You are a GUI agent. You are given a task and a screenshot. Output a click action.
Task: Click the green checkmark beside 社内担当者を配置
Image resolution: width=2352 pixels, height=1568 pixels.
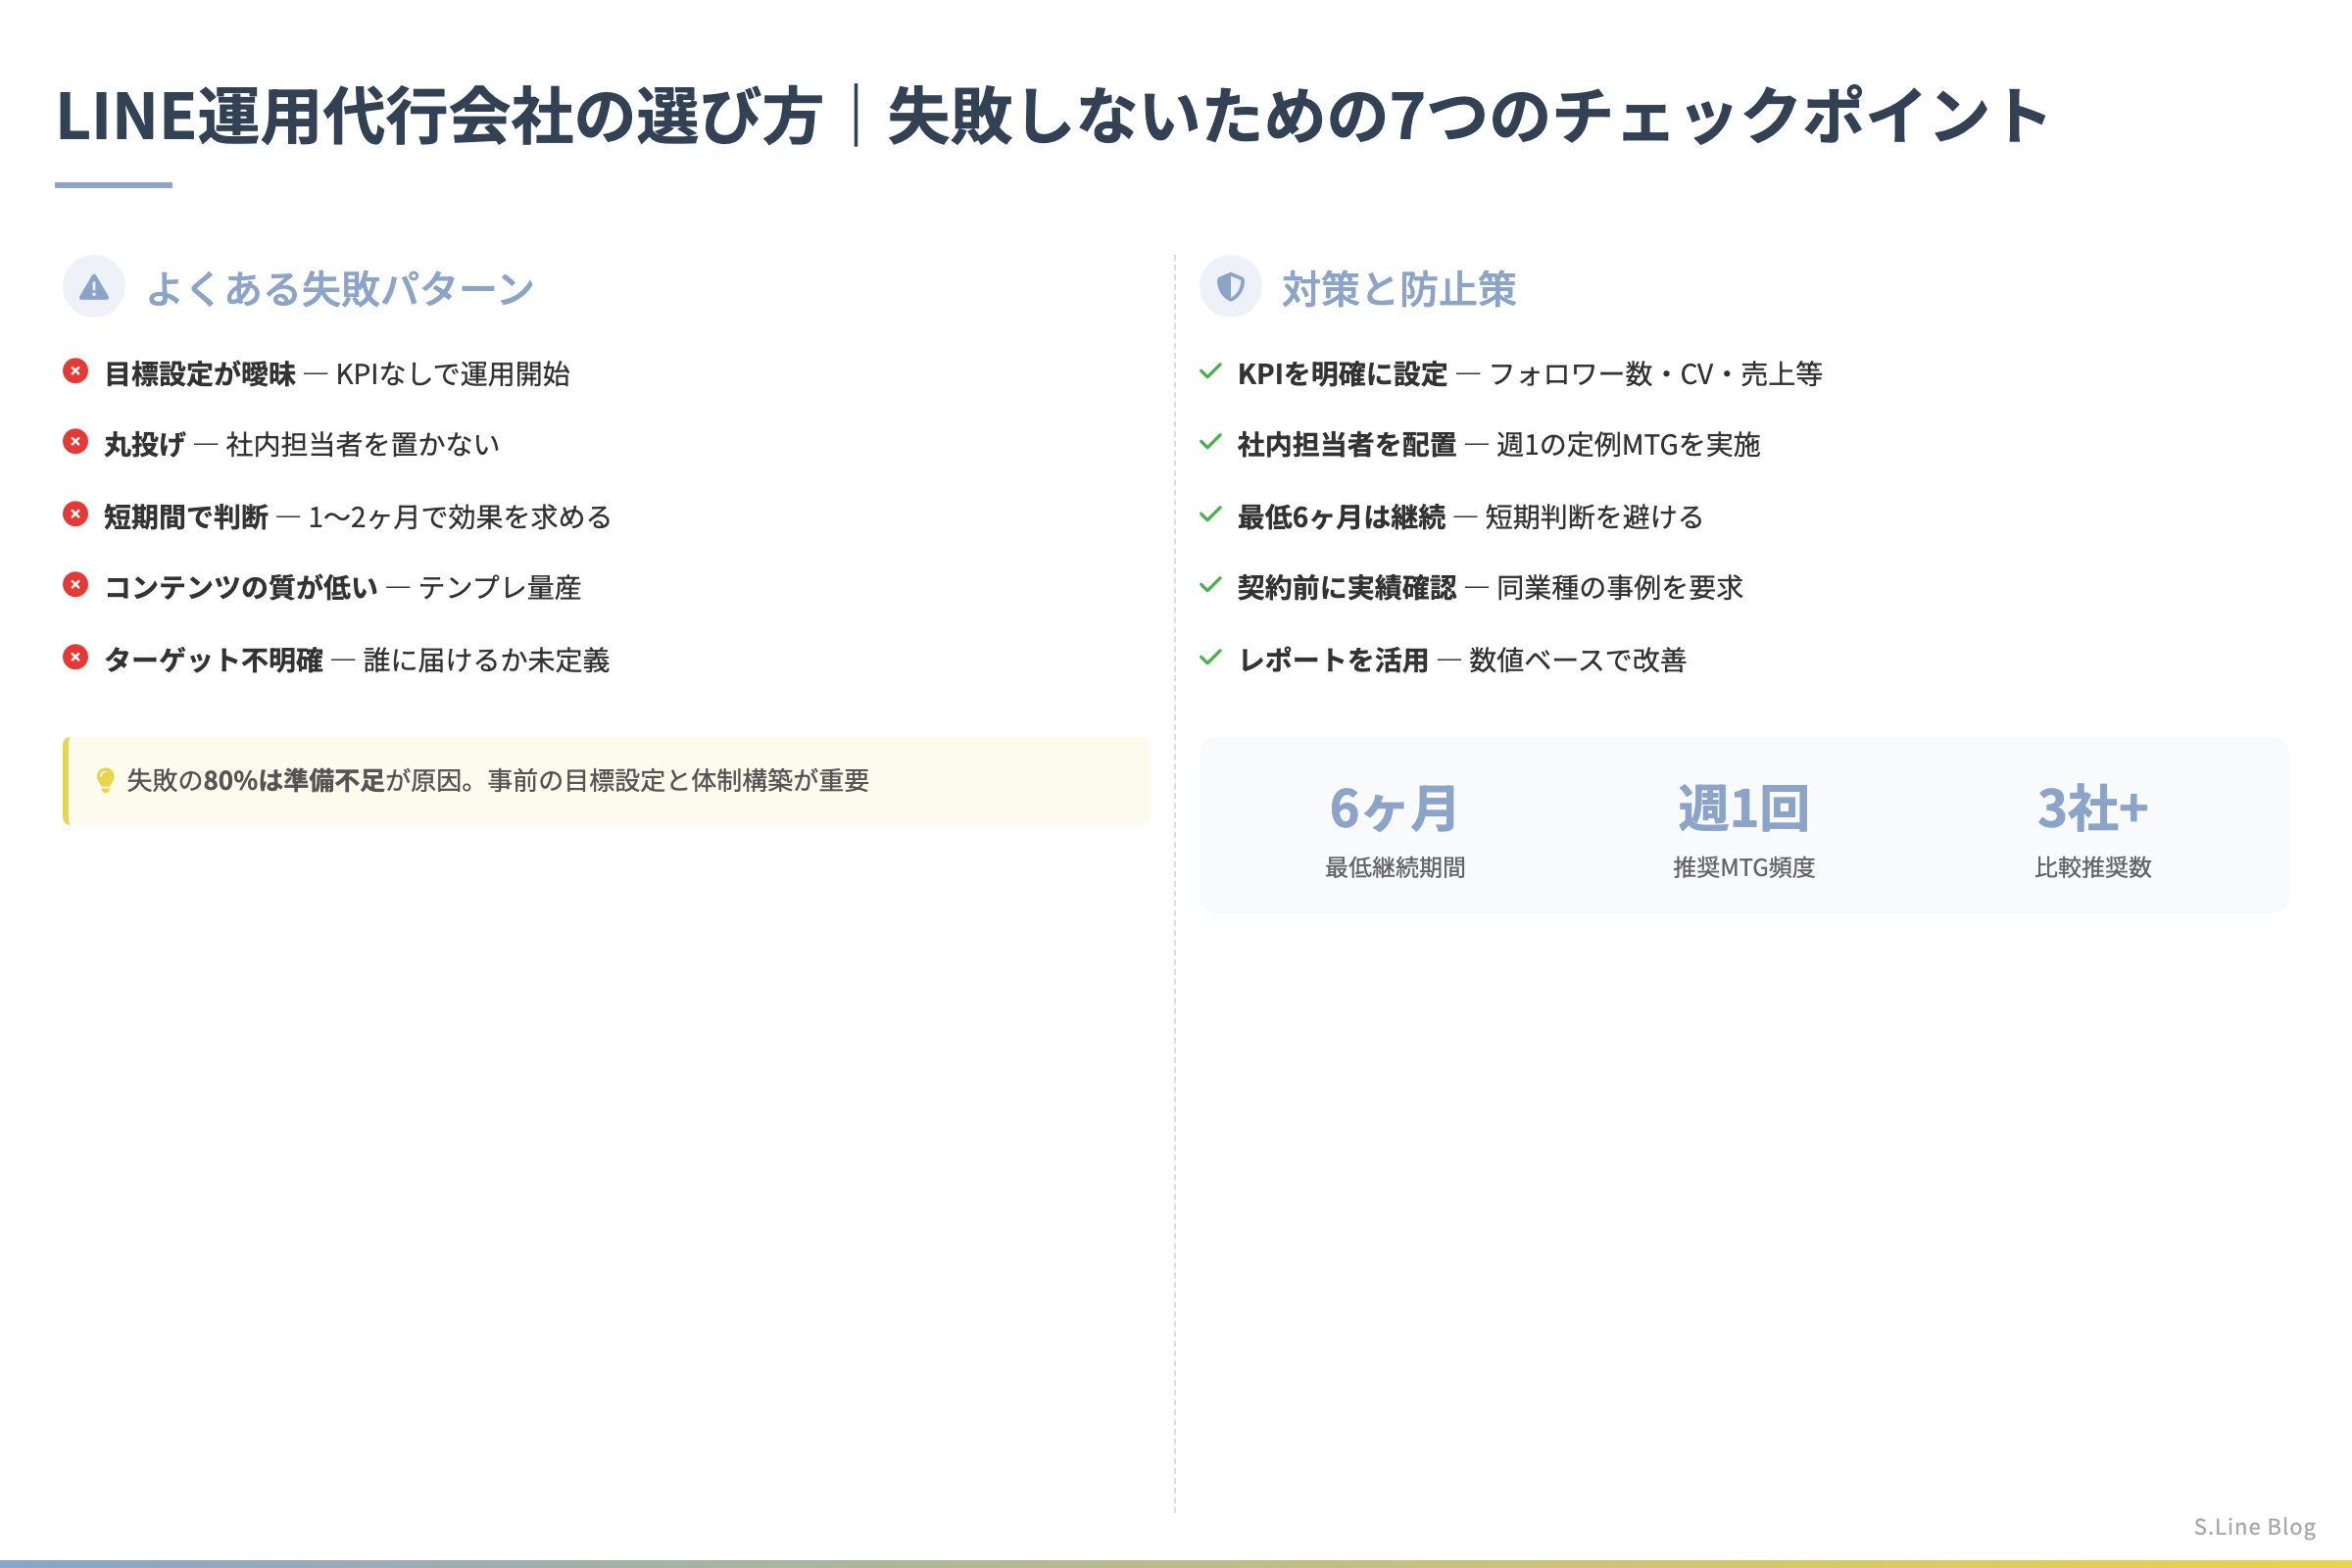1210,442
